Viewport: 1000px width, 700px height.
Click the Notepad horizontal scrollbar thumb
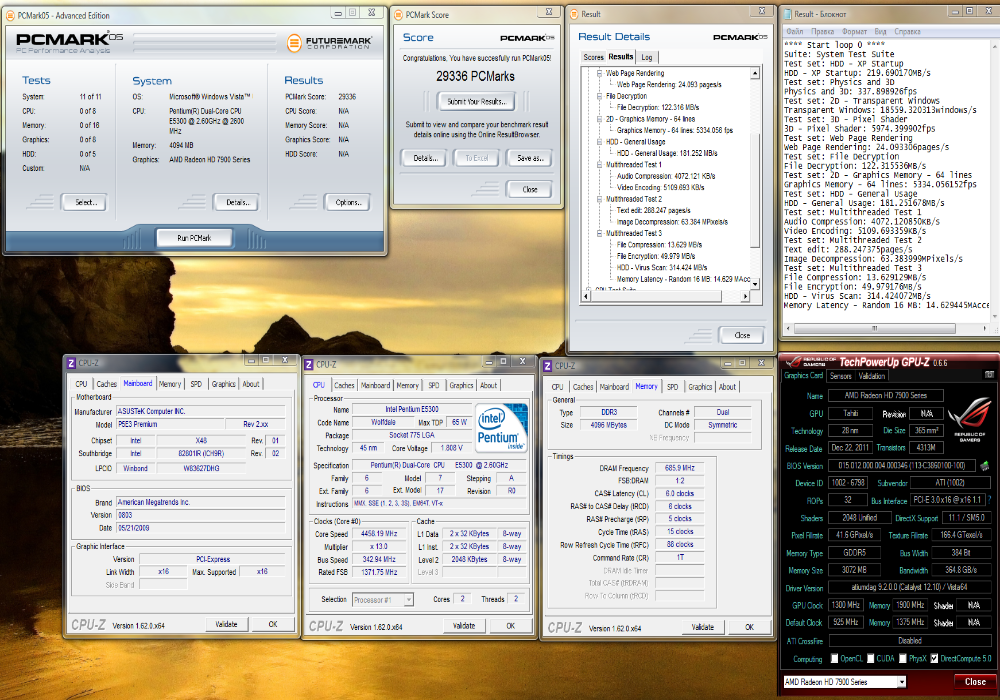874,328
